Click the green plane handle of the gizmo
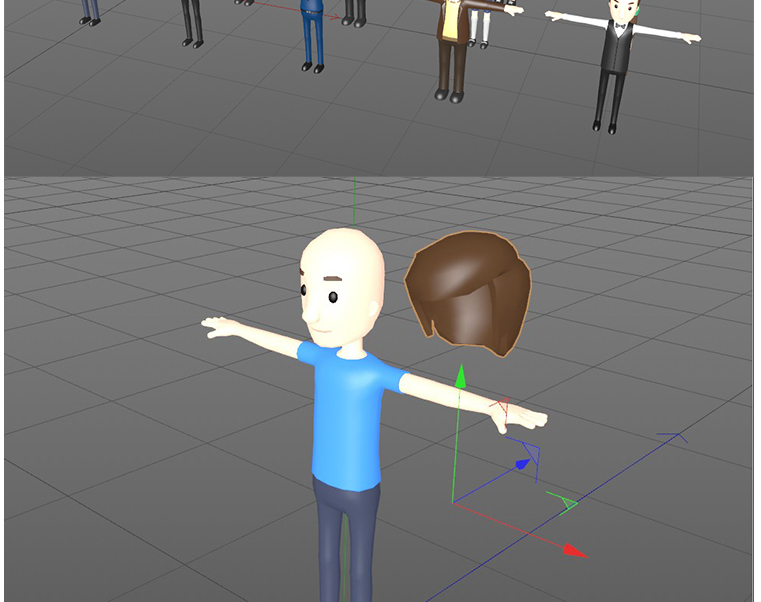This screenshot has width=761, height=602. [x=562, y=503]
